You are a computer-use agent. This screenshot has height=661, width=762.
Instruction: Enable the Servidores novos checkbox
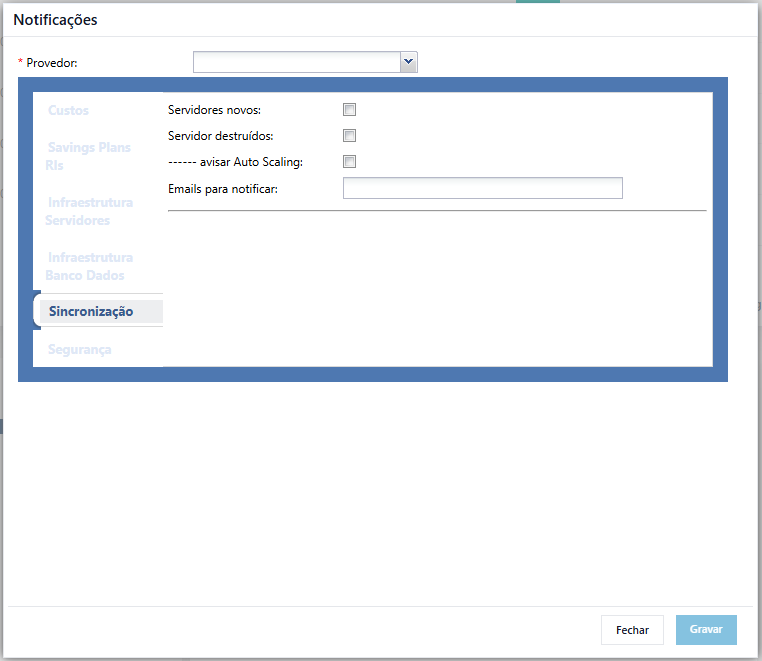point(349,110)
